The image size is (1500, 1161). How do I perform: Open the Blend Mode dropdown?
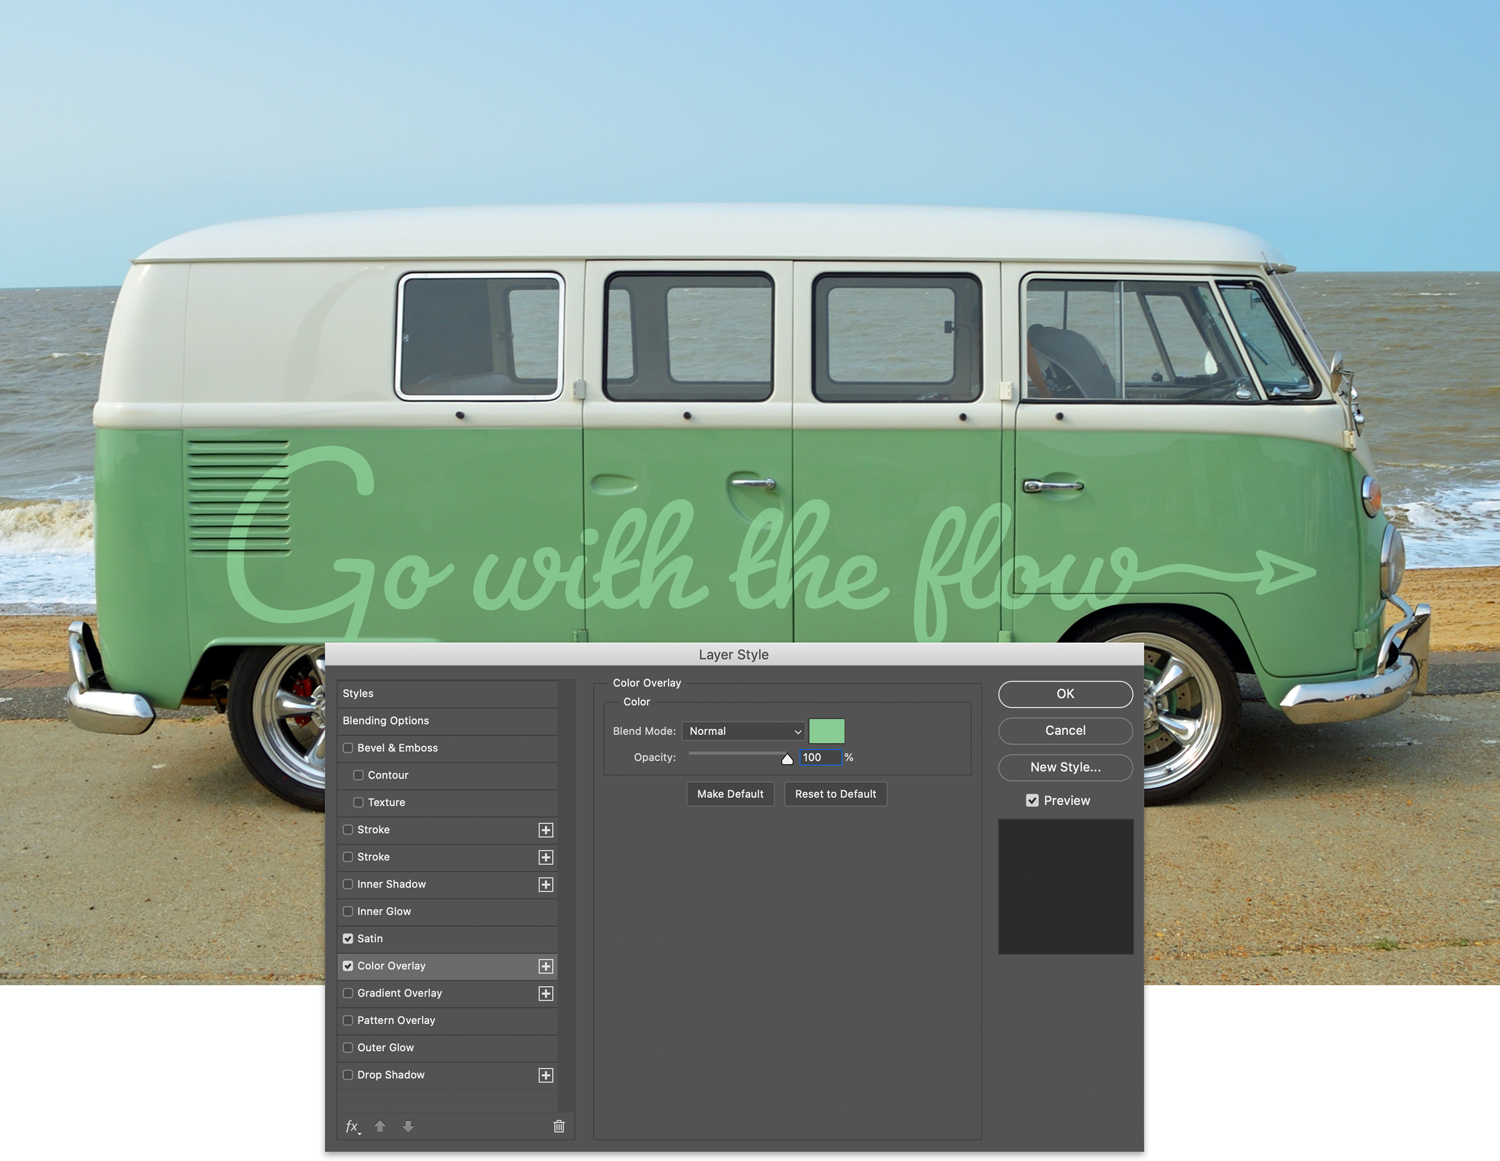[x=742, y=731]
